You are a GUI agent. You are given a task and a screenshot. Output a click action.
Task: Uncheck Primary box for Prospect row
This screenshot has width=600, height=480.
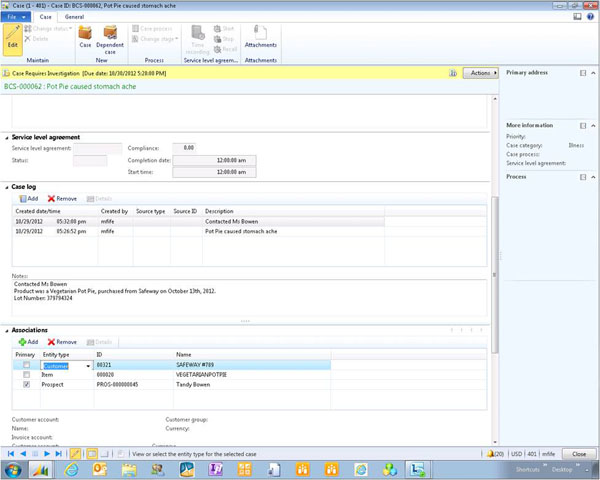click(25, 384)
